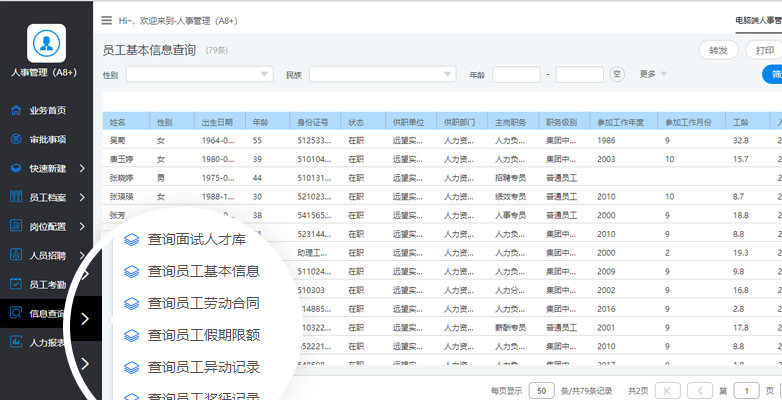Select 查询员工劳动合同 from the submenu
This screenshot has width=782, height=400.
pyautogui.click(x=204, y=302)
